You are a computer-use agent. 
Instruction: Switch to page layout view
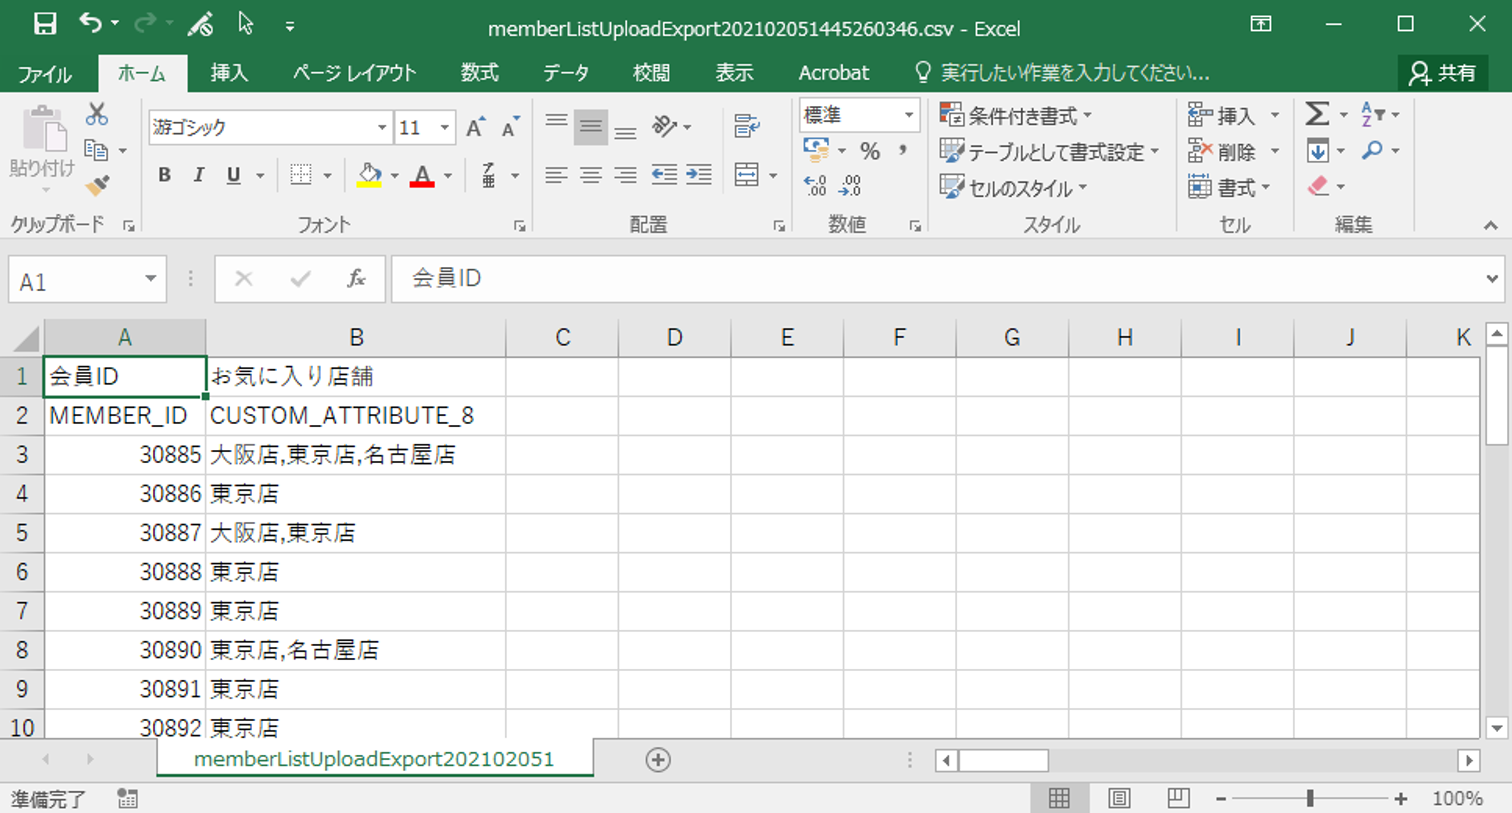pos(1119,798)
